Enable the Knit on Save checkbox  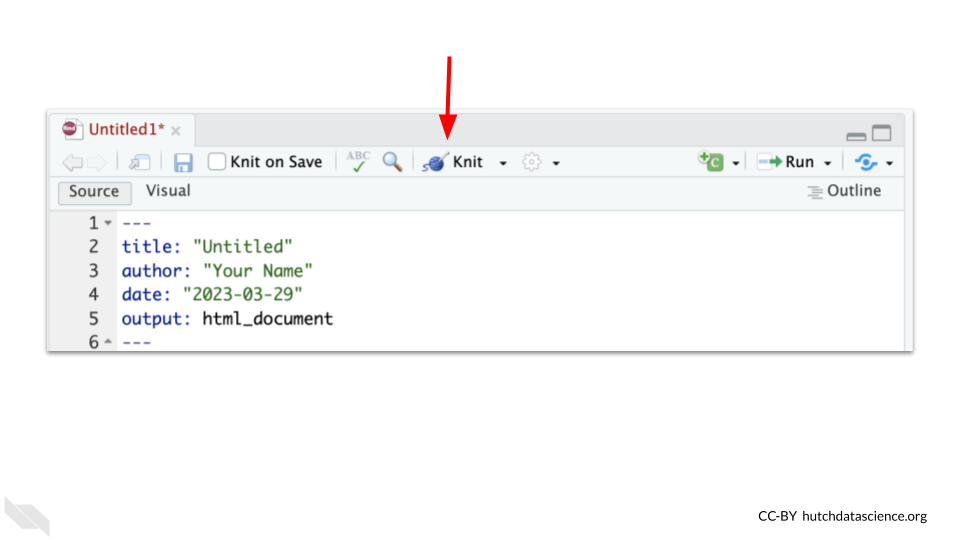pos(217,162)
